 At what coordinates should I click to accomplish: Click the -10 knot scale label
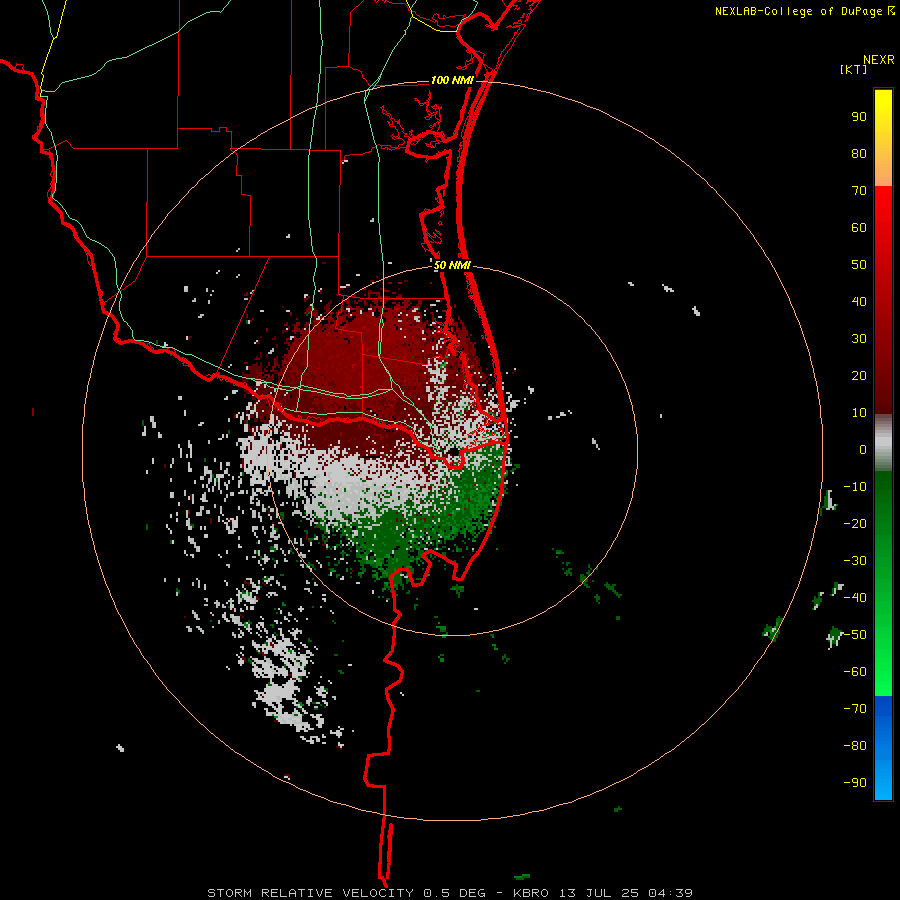click(x=855, y=487)
